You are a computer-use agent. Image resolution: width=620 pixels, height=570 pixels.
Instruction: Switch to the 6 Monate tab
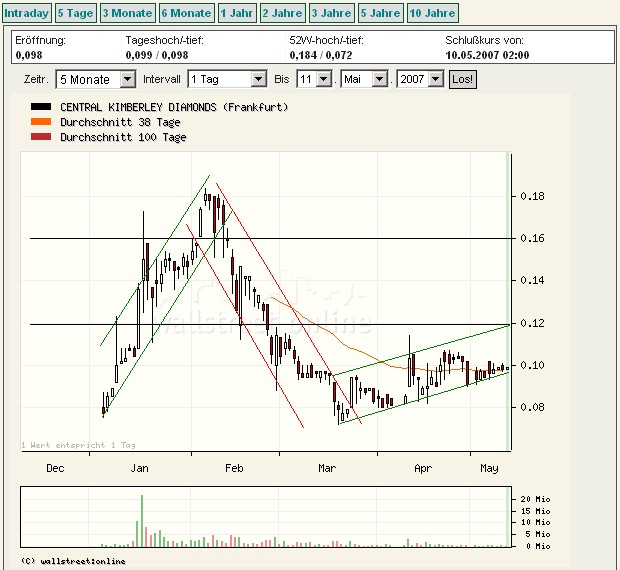(x=187, y=13)
